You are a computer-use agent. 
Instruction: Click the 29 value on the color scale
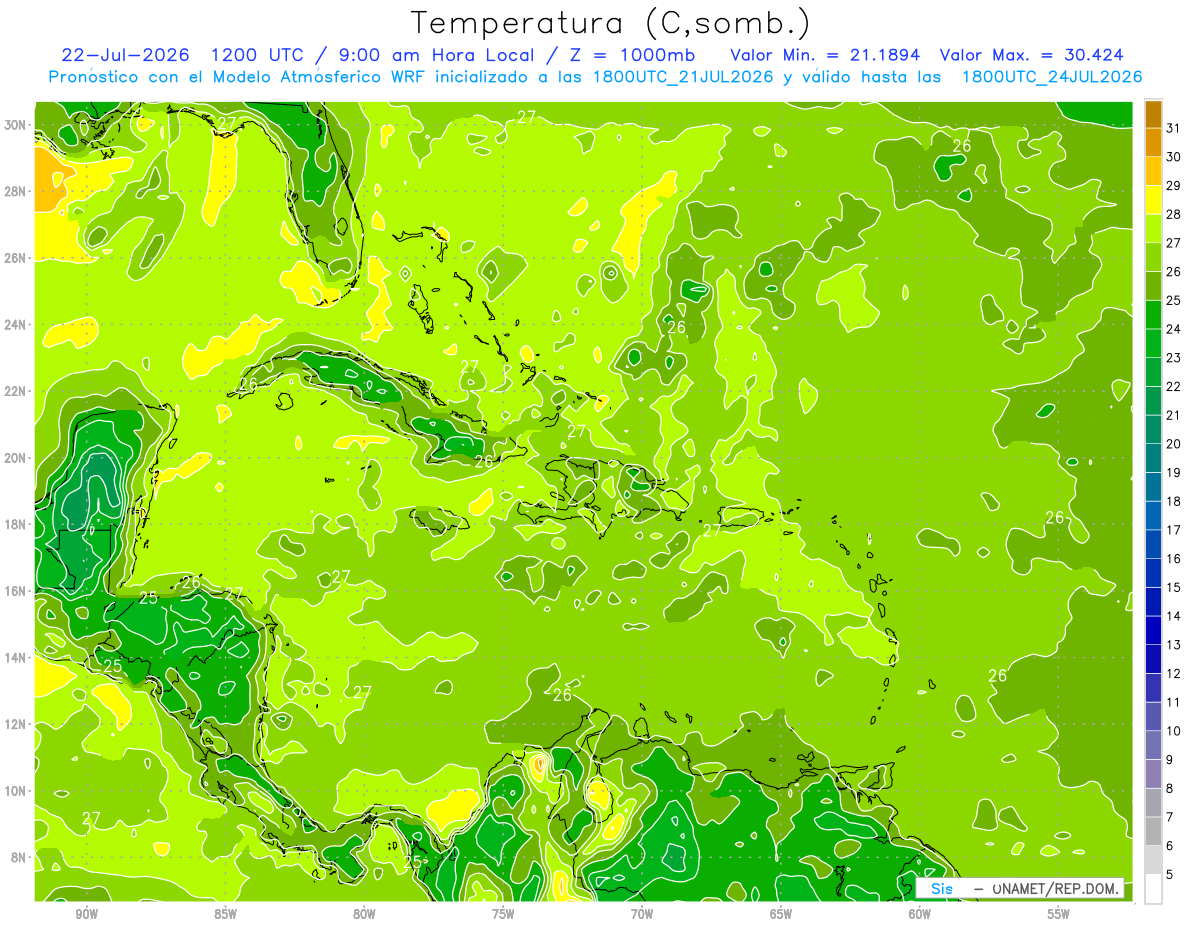tap(1174, 186)
